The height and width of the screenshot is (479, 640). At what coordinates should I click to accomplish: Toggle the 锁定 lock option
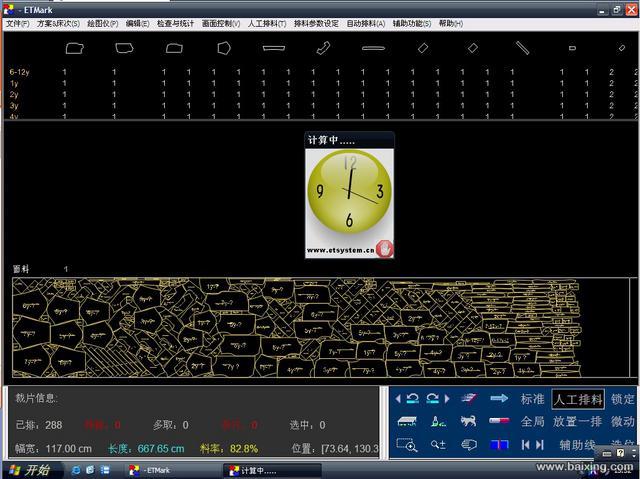tap(622, 399)
